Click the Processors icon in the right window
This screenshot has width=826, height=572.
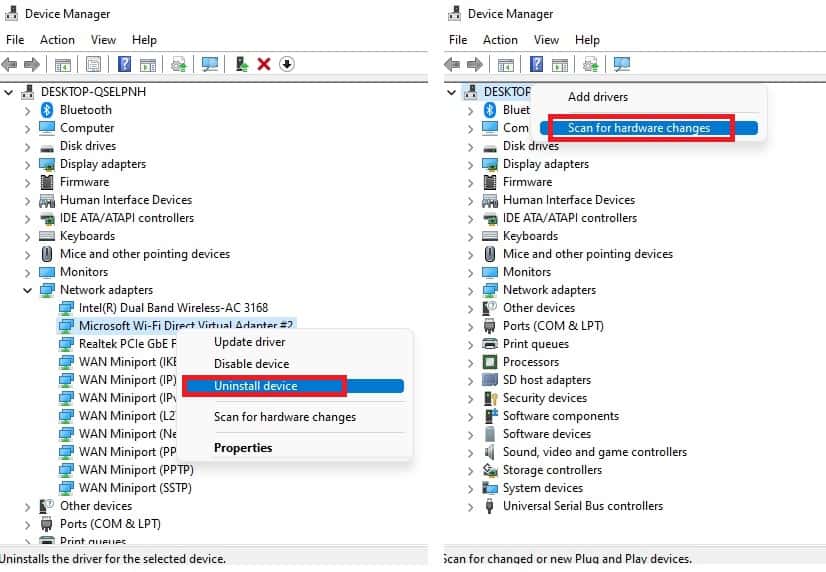(490, 362)
